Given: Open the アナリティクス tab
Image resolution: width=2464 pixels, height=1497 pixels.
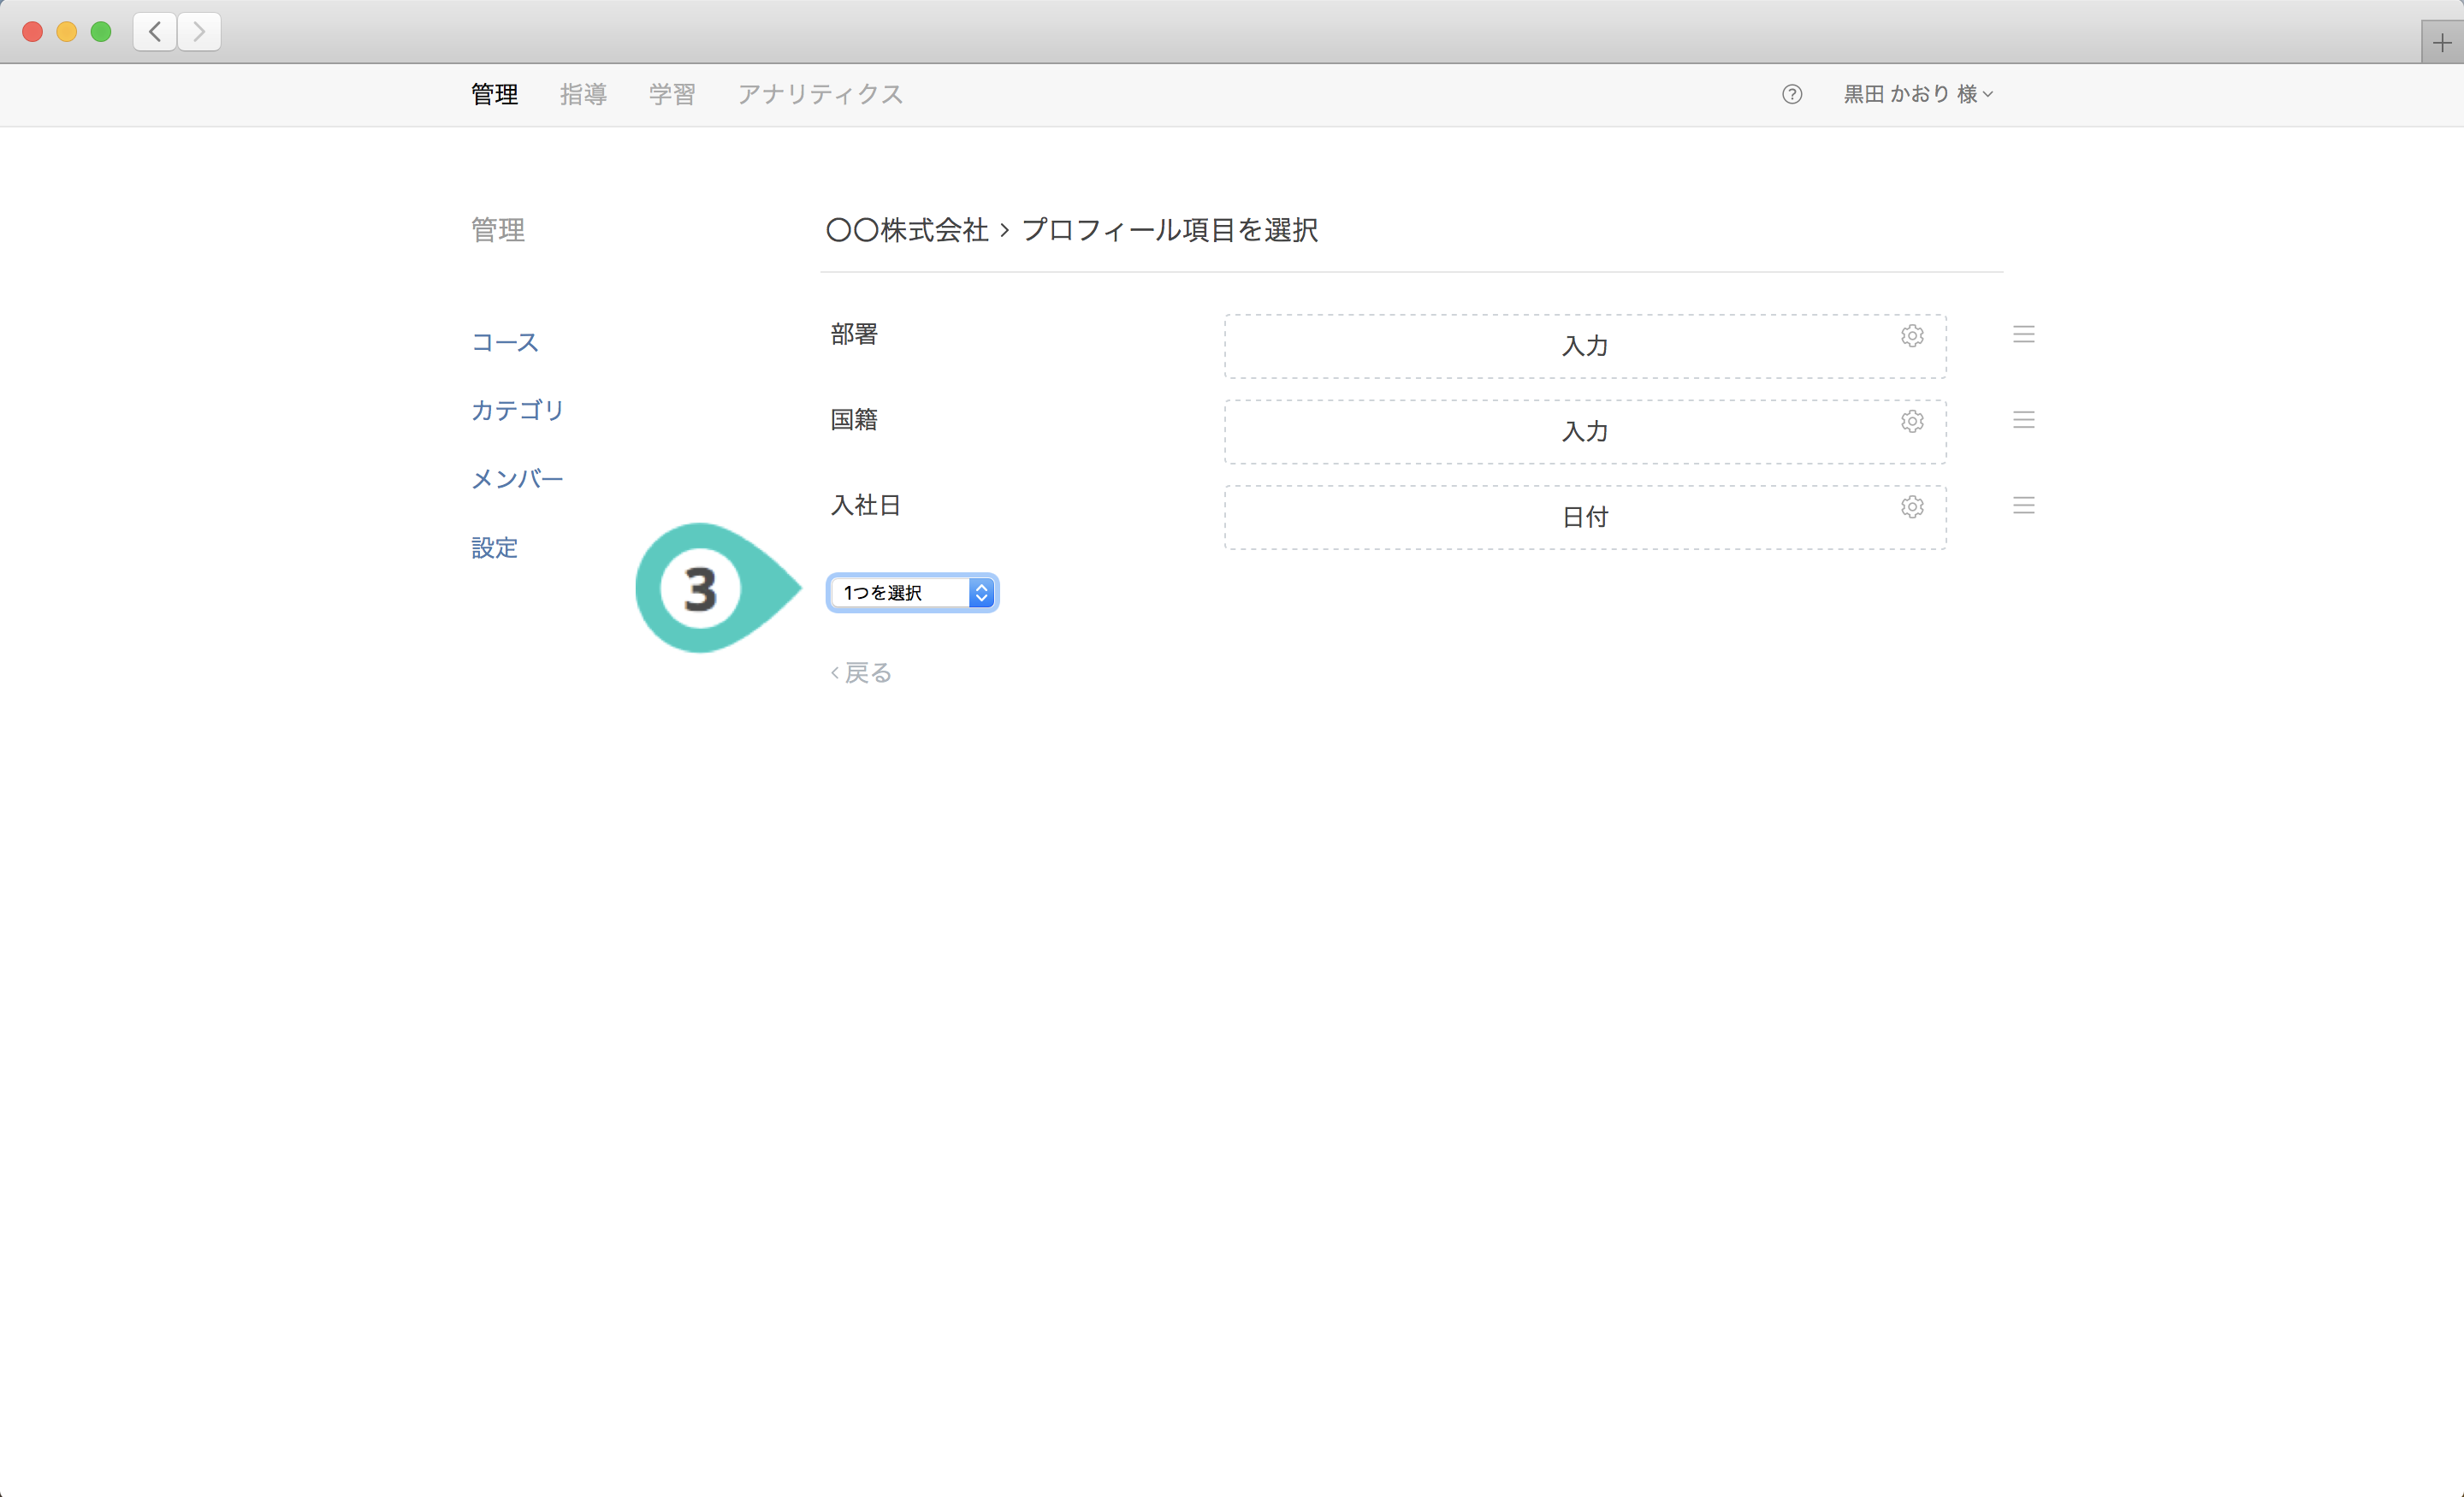Looking at the screenshot, I should [820, 94].
